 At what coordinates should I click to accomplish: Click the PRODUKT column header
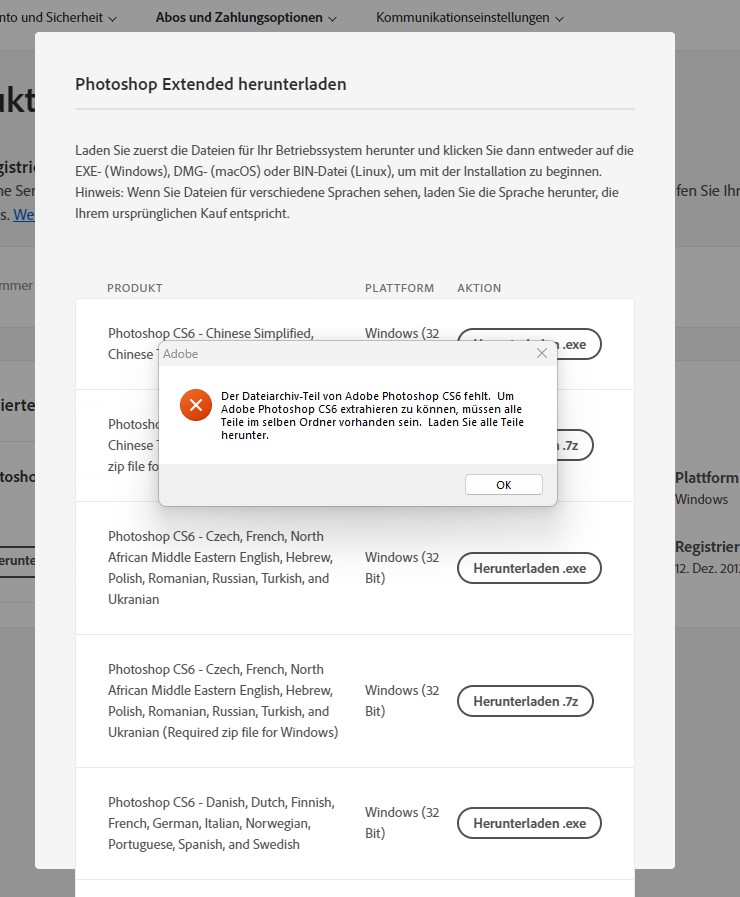pos(134,288)
